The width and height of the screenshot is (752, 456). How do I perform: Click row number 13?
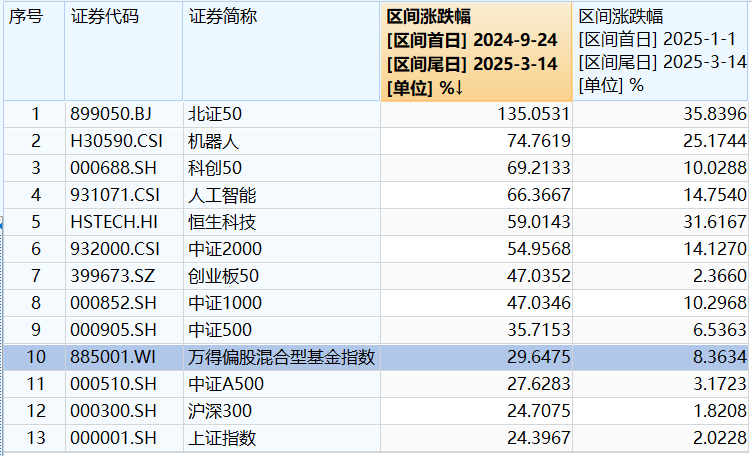click(36, 438)
